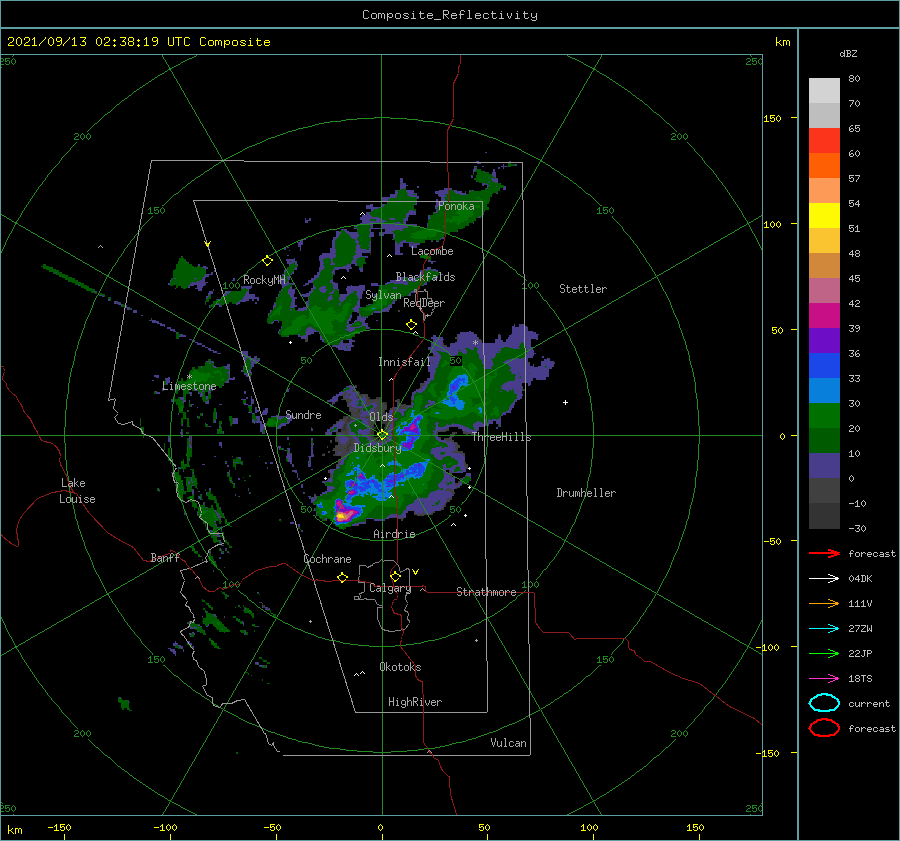Click purple 36–39 dBZ swatch
Viewport: 900px width, 841px height.
click(824, 340)
